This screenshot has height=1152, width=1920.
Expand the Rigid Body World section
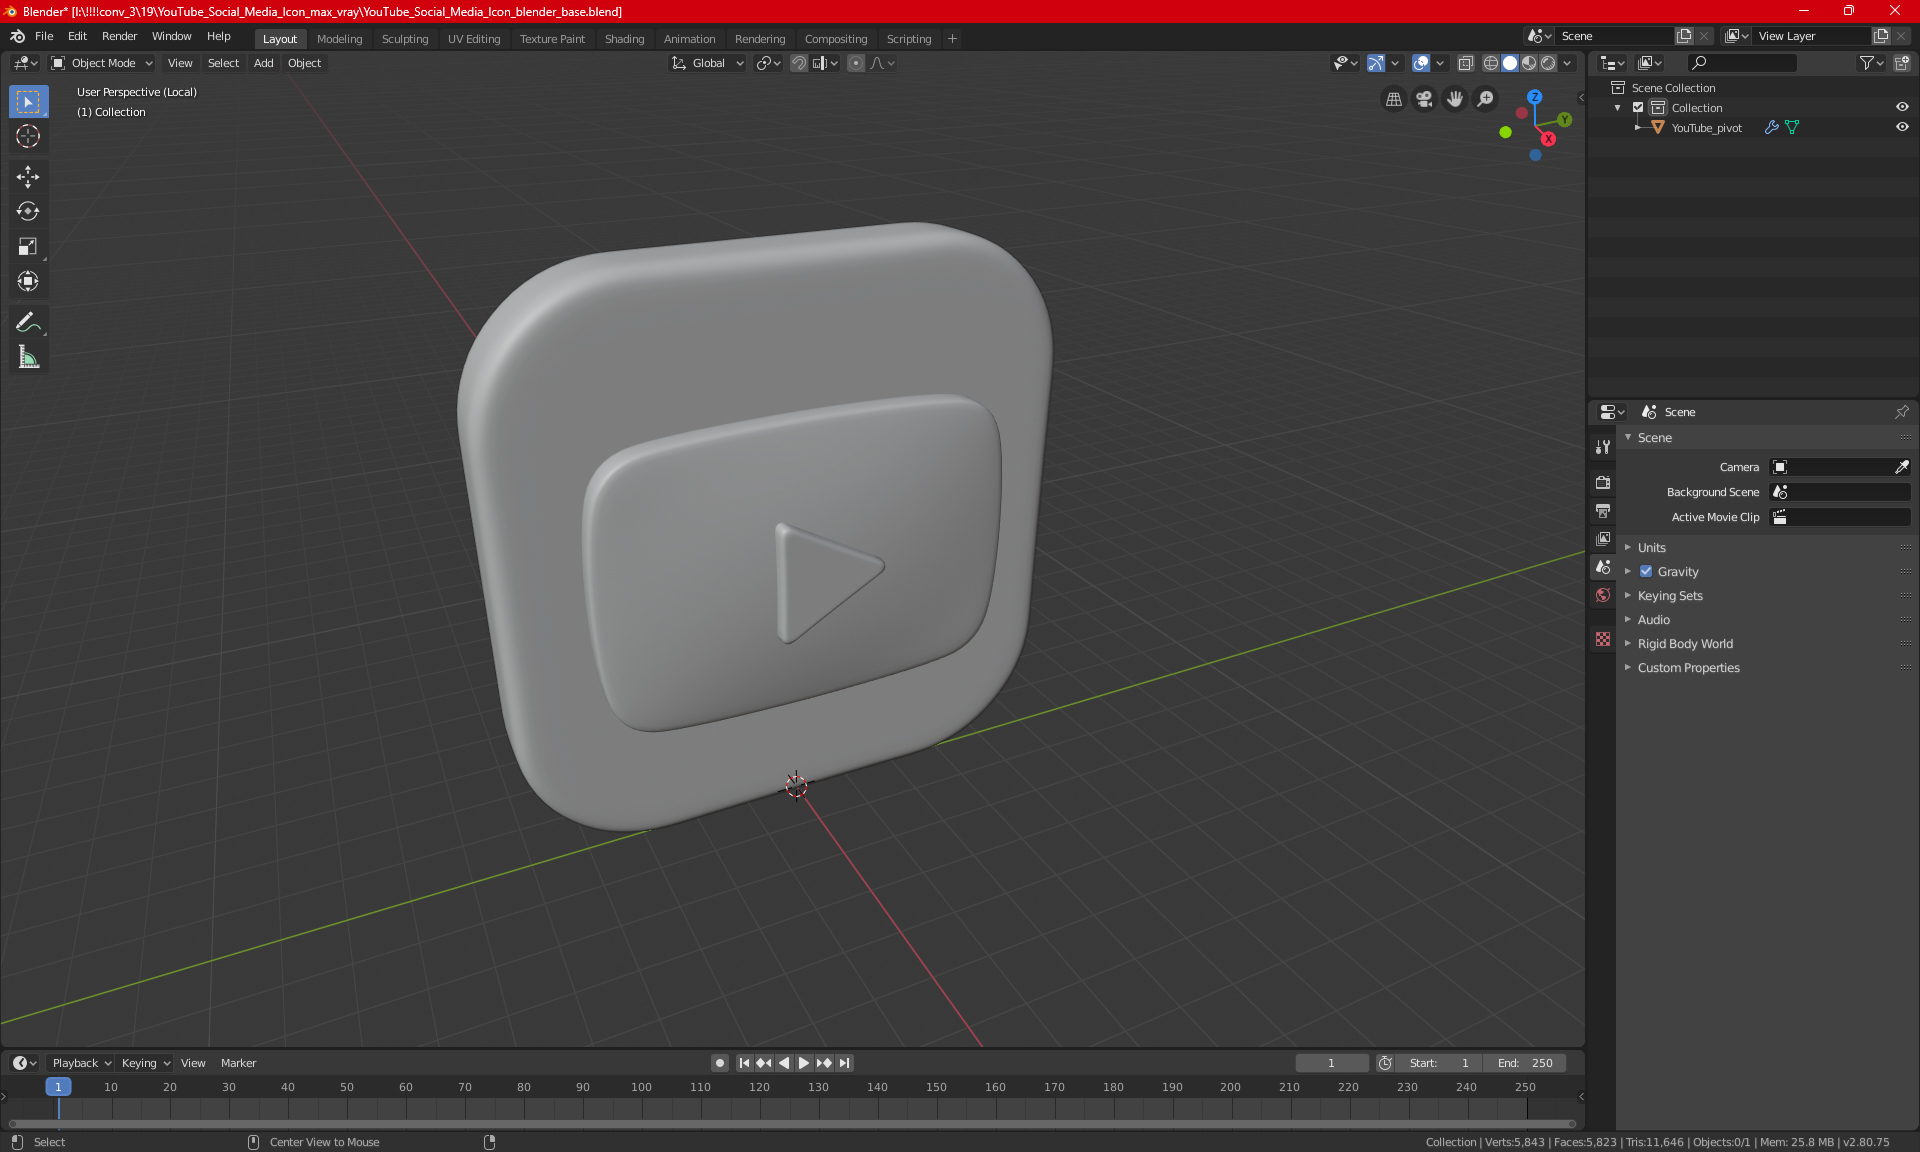tap(1631, 643)
